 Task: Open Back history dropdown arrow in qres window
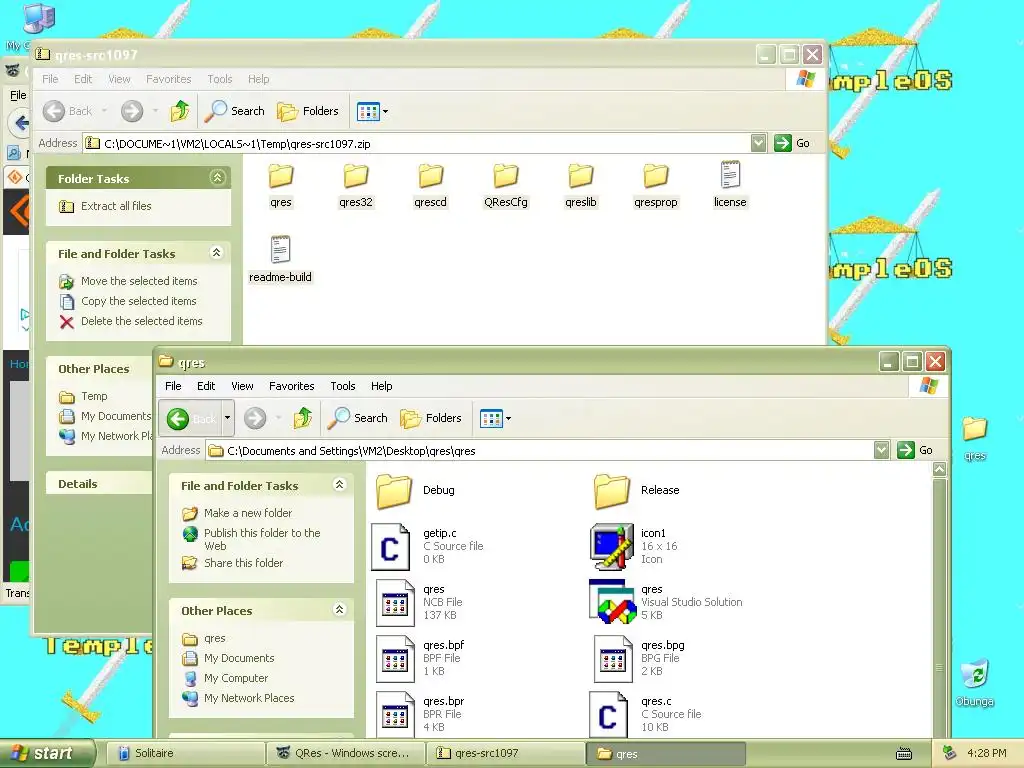click(x=227, y=418)
